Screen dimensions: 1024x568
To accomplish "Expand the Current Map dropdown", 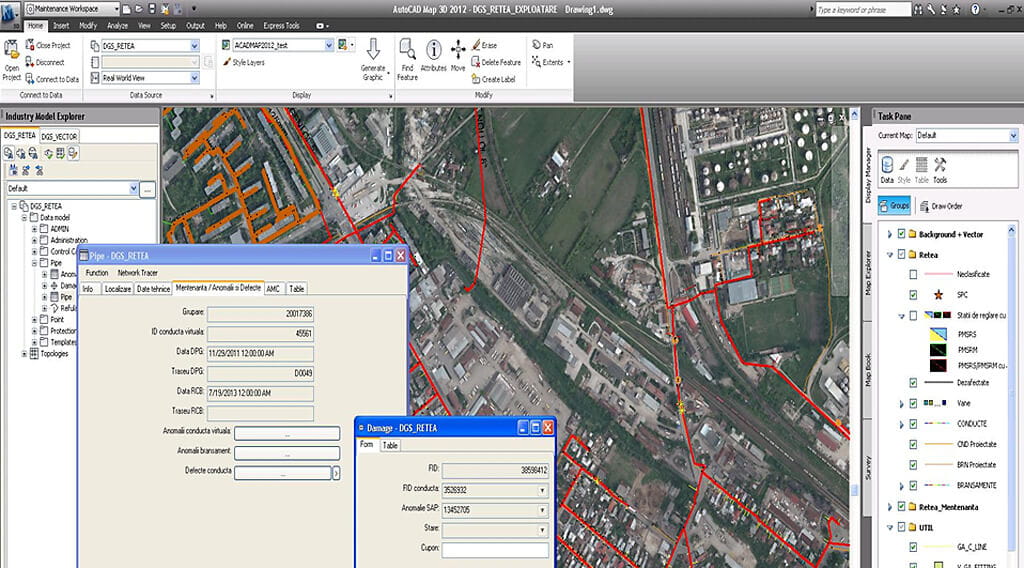I will [x=1012, y=135].
